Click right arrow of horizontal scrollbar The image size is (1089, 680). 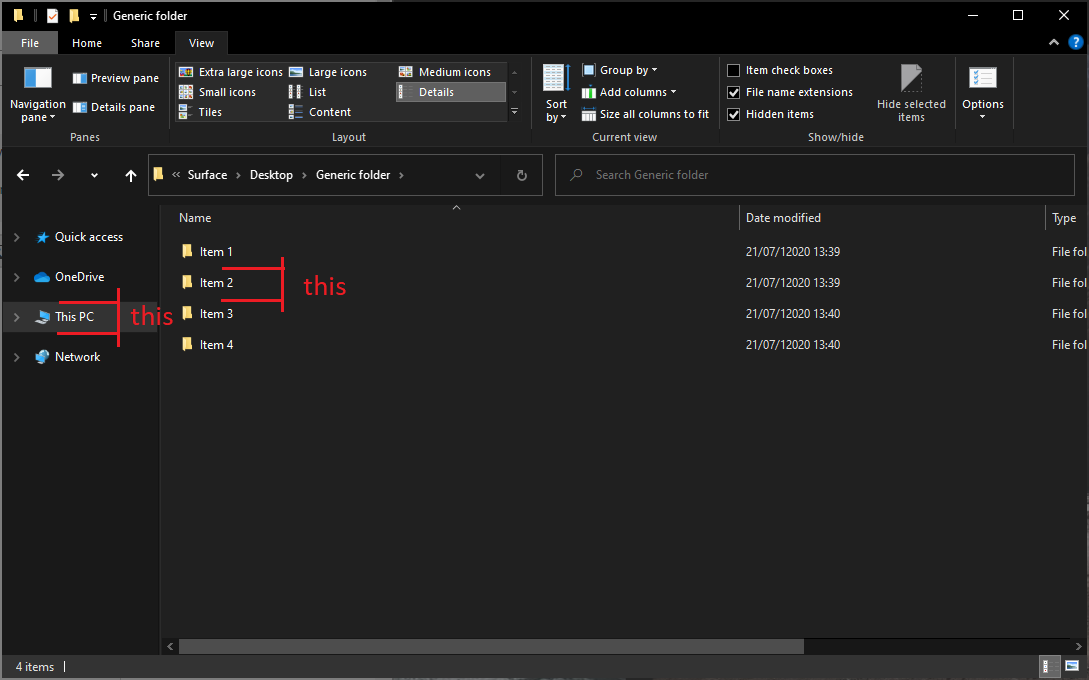(1079, 647)
